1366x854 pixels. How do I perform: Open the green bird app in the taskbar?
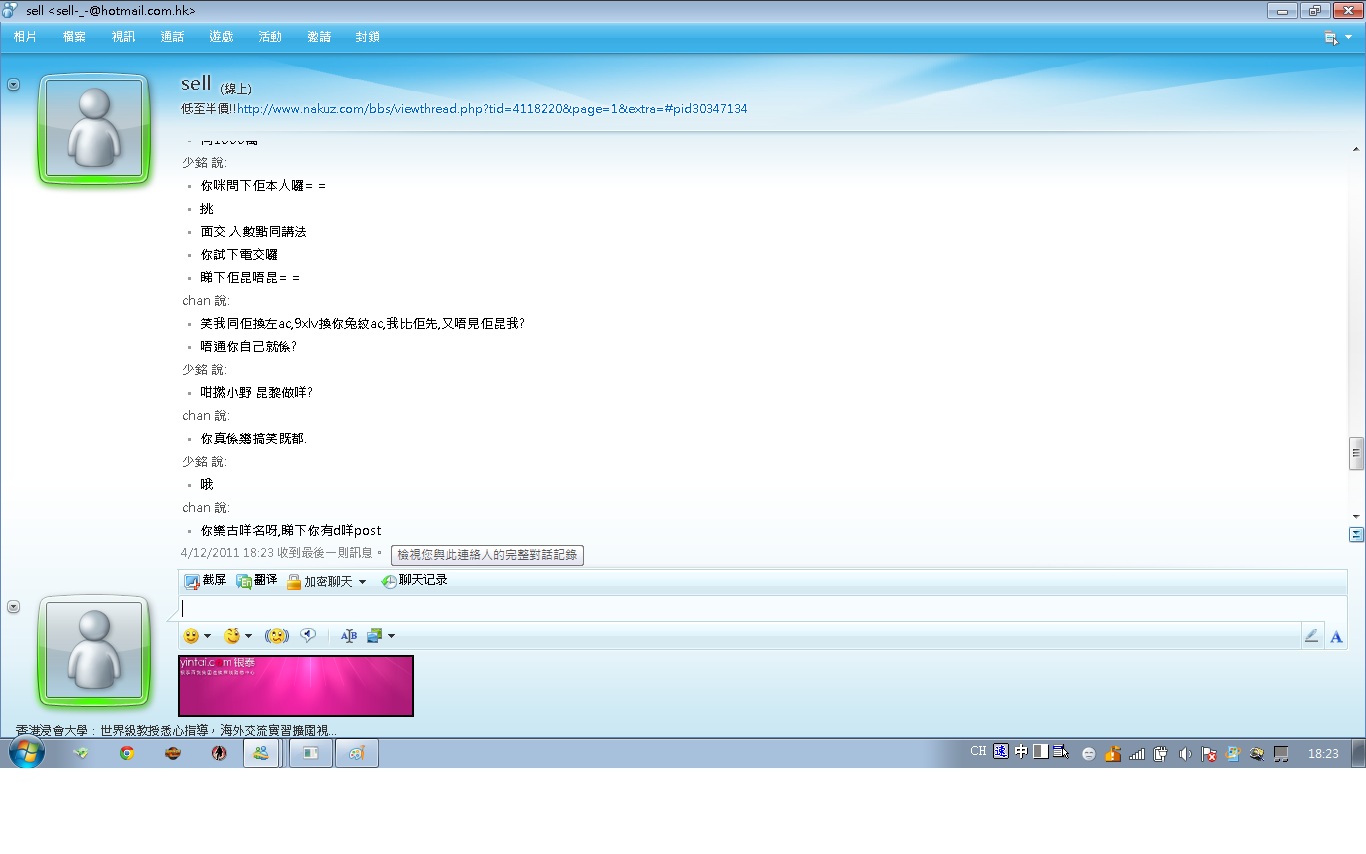[x=81, y=754]
